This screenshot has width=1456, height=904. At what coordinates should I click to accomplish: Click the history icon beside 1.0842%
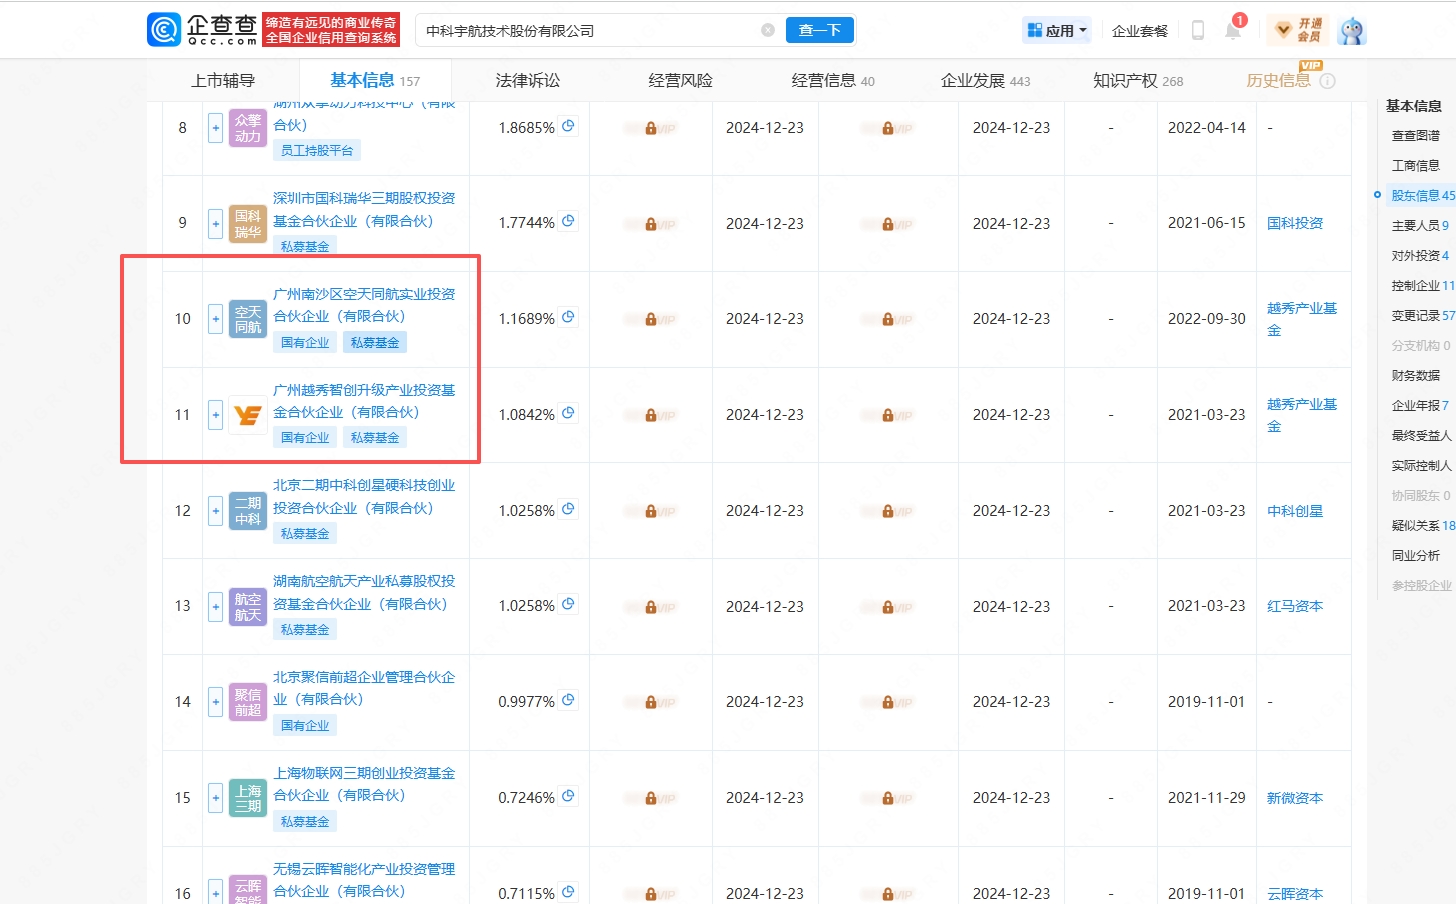click(568, 413)
